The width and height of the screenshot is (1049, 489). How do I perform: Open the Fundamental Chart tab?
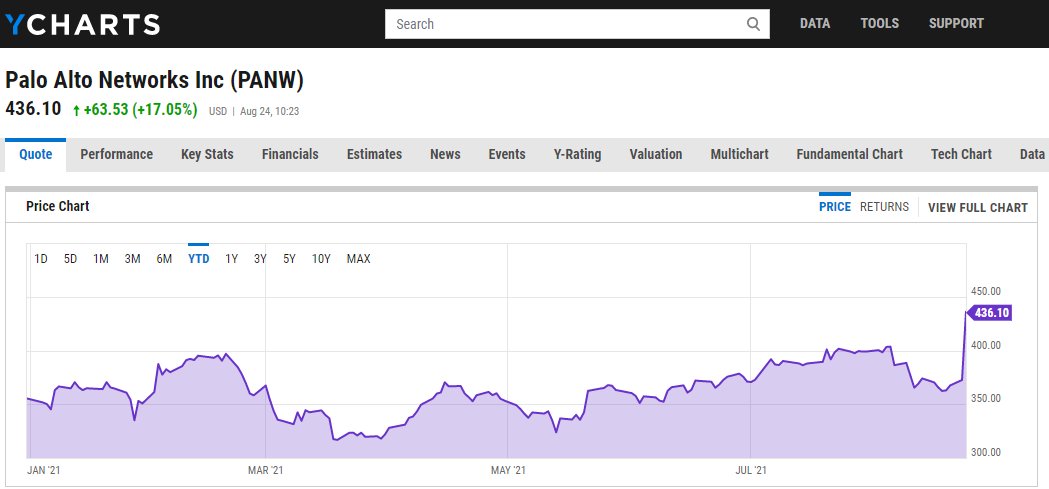coord(850,155)
